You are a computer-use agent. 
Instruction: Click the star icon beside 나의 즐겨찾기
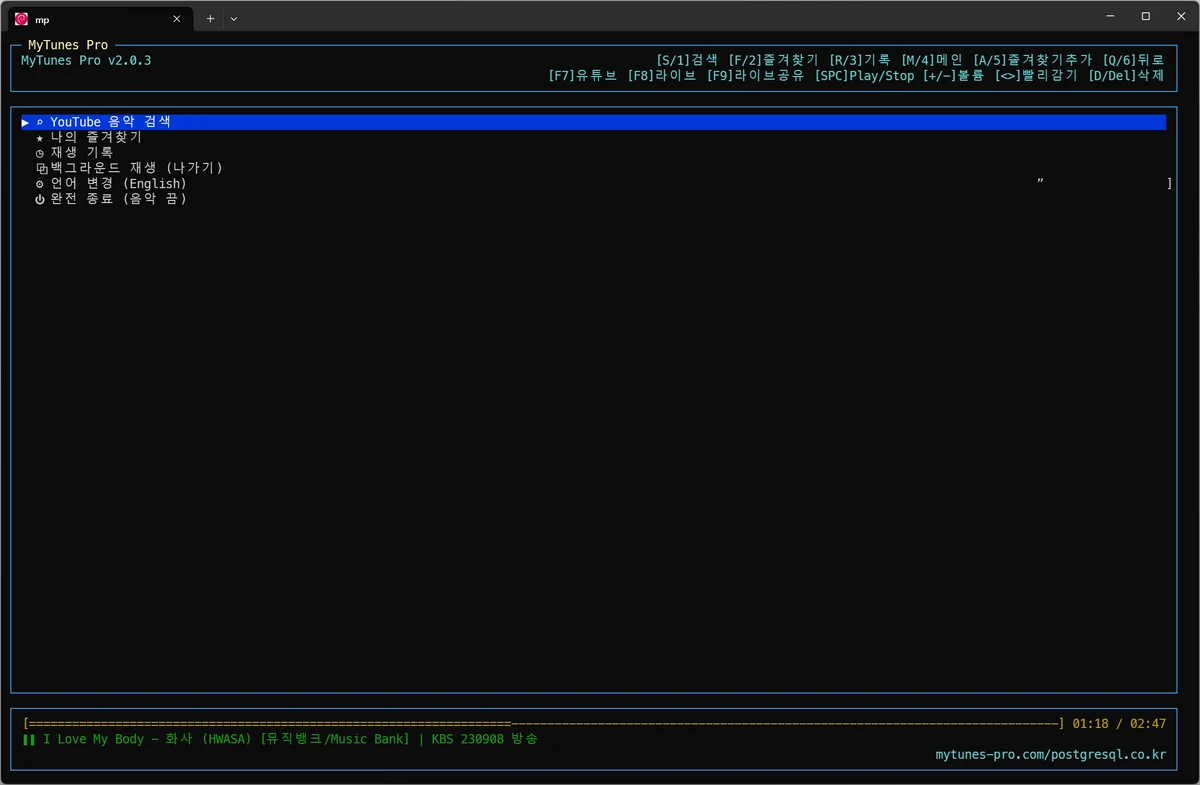point(40,138)
